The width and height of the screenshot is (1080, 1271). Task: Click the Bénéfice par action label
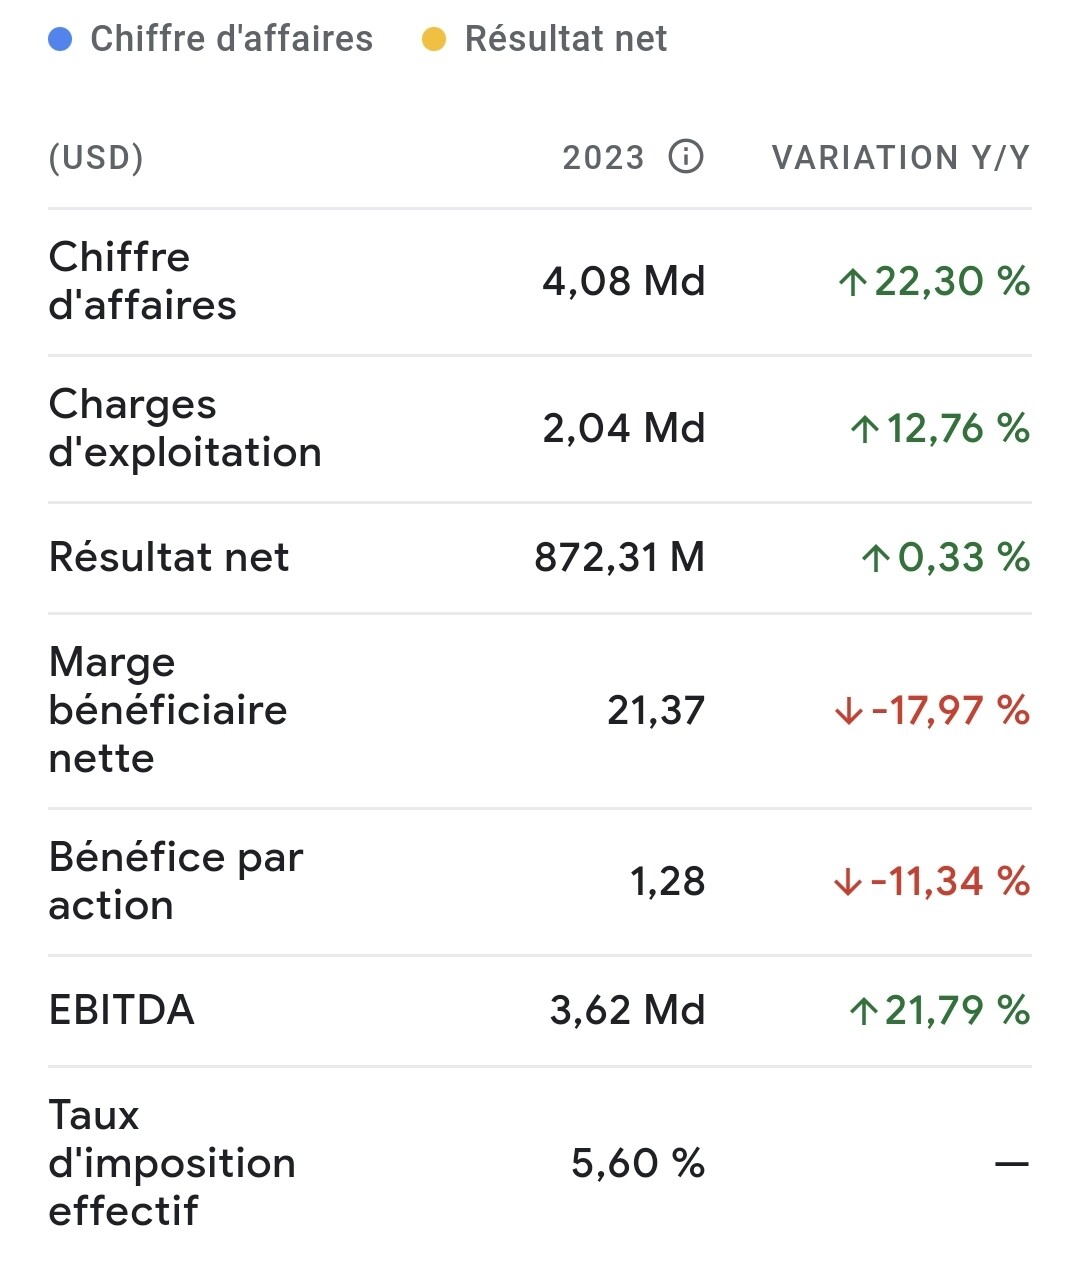[x=176, y=881]
